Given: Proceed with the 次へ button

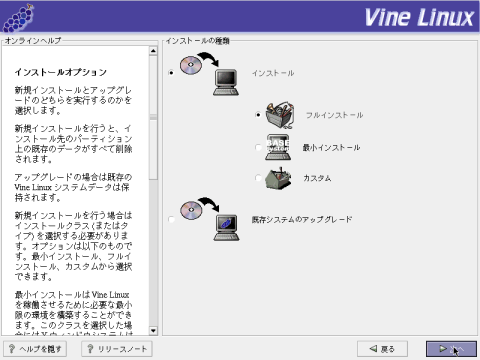Looking at the screenshot, I should point(451,349).
